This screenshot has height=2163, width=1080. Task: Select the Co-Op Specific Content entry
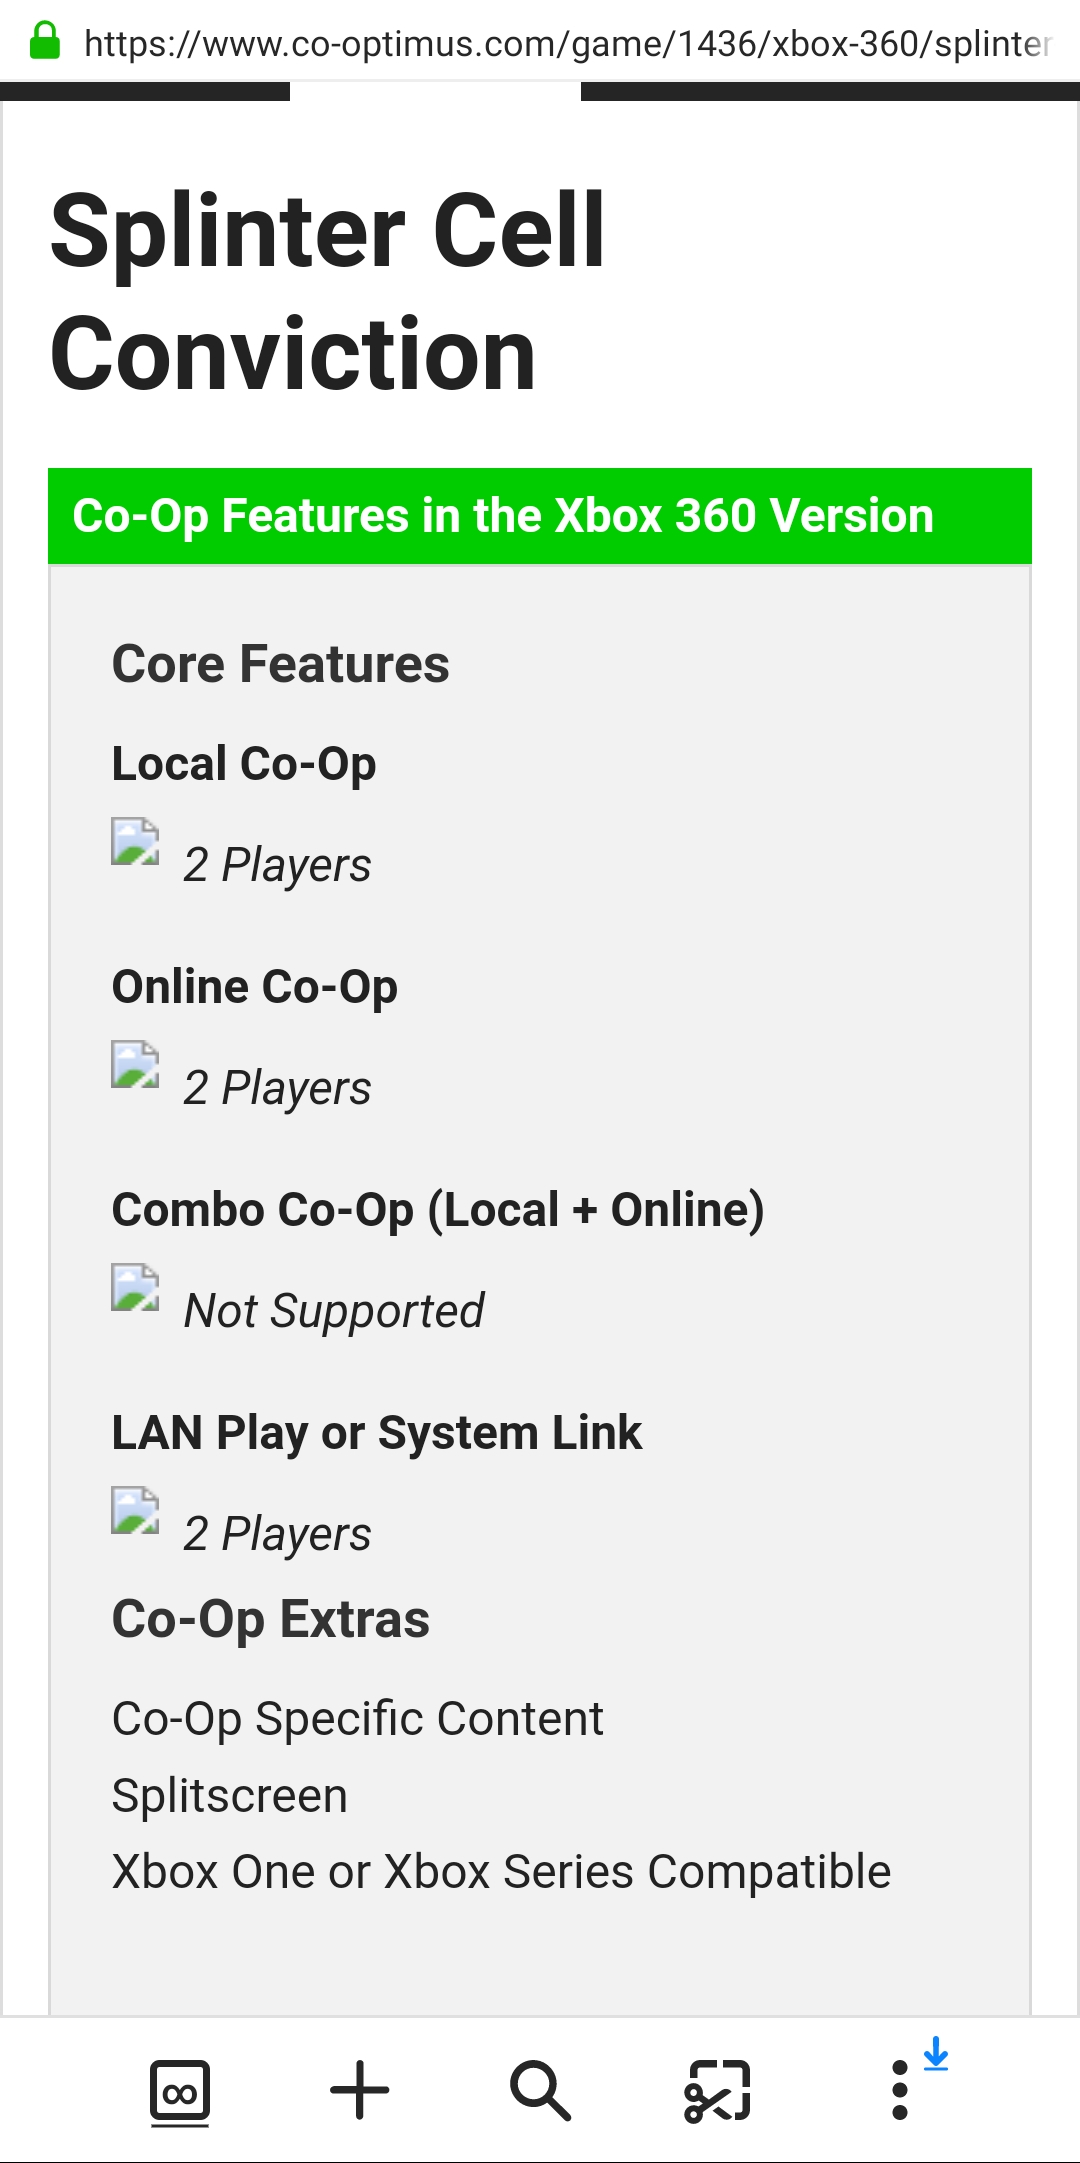coord(357,1720)
